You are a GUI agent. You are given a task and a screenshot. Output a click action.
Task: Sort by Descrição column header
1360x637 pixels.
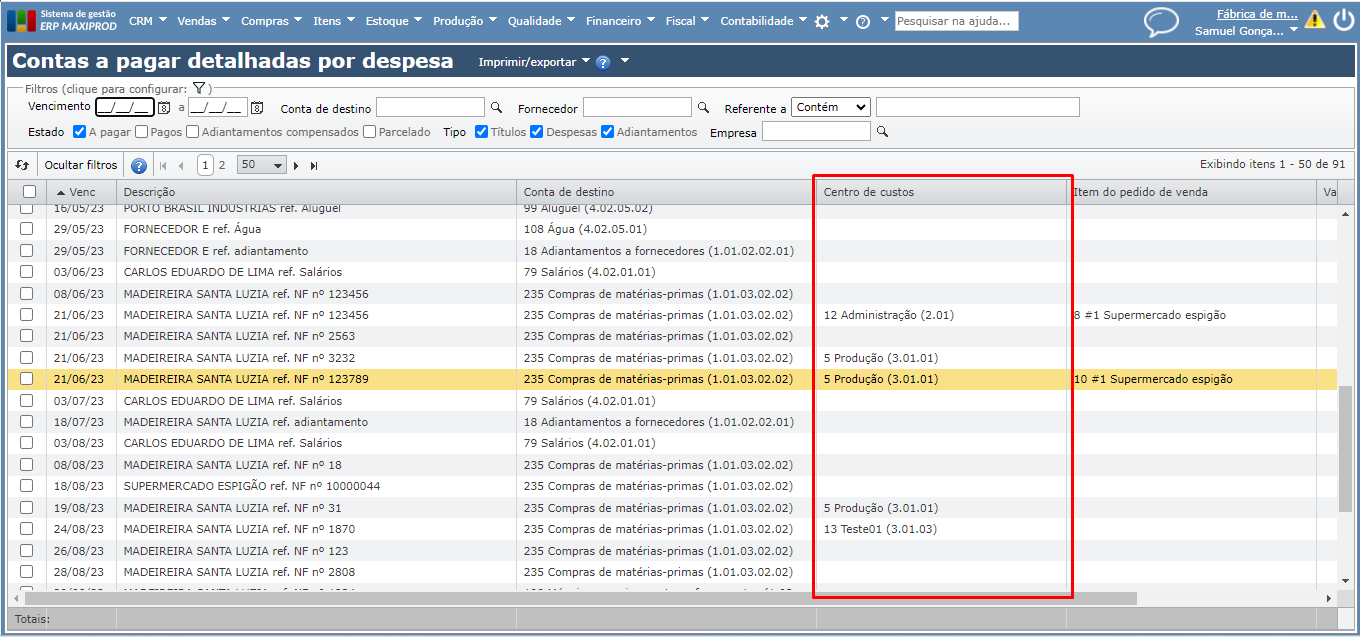pyautogui.click(x=316, y=192)
